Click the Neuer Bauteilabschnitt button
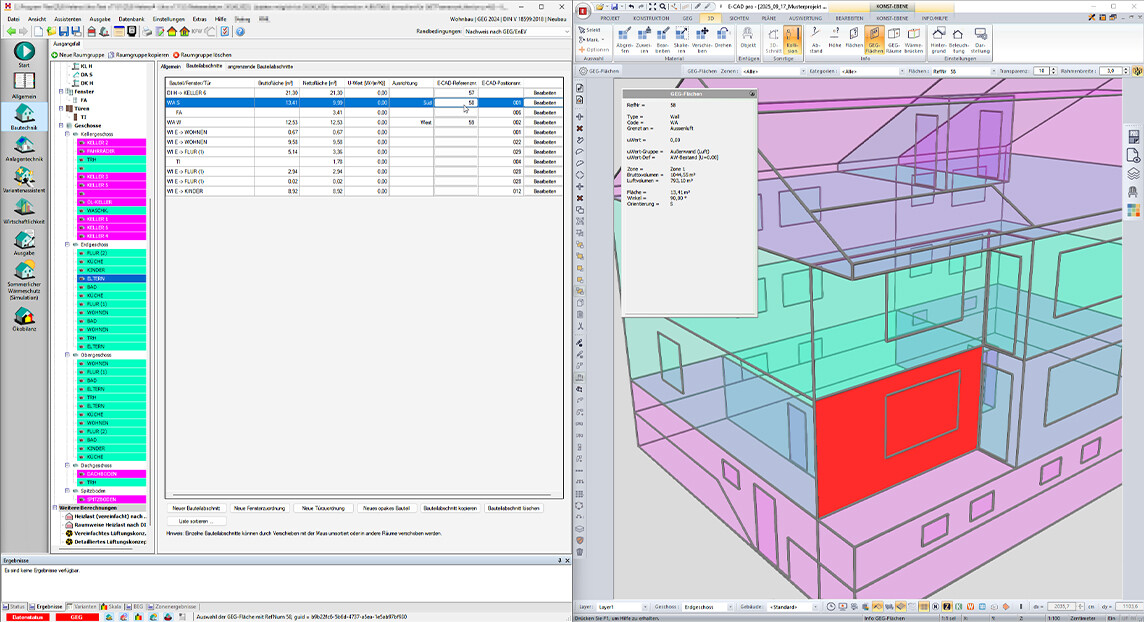 (x=196, y=508)
